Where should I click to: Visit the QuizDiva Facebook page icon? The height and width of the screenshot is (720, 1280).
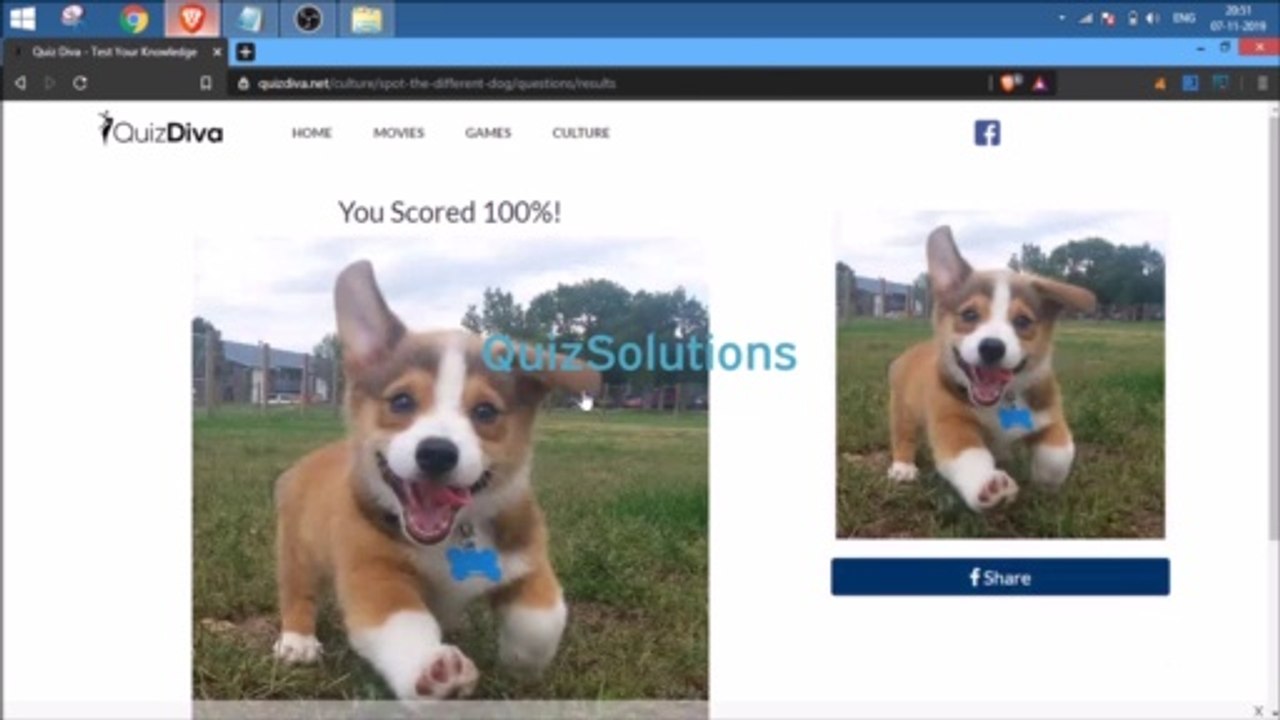click(987, 133)
